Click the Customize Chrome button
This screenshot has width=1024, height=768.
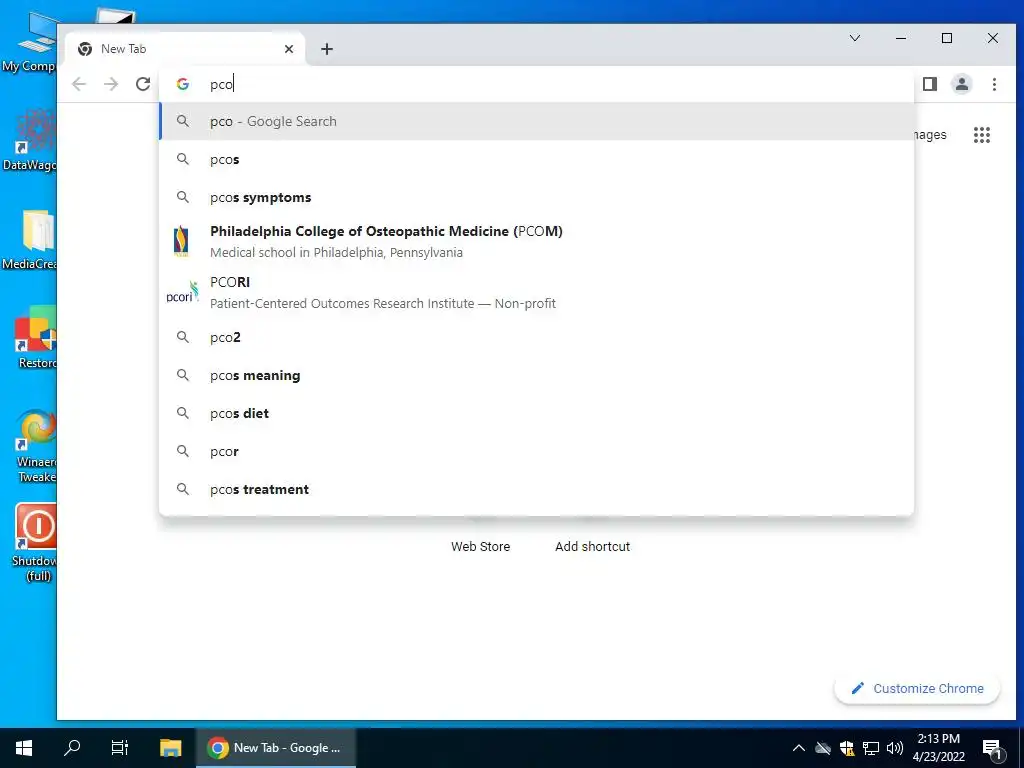click(917, 688)
